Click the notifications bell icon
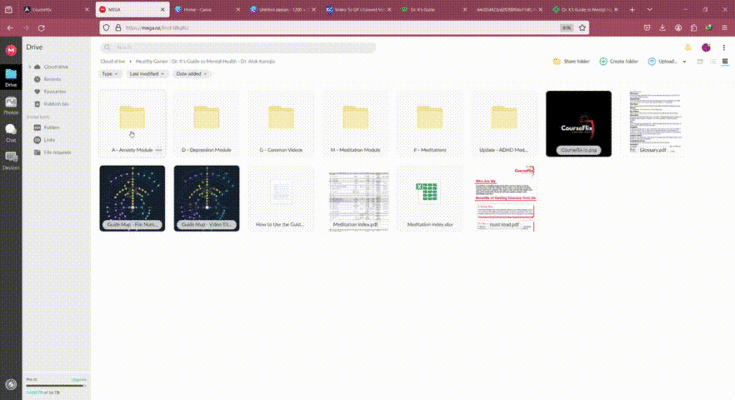This screenshot has height=400, width=735. coord(688,47)
